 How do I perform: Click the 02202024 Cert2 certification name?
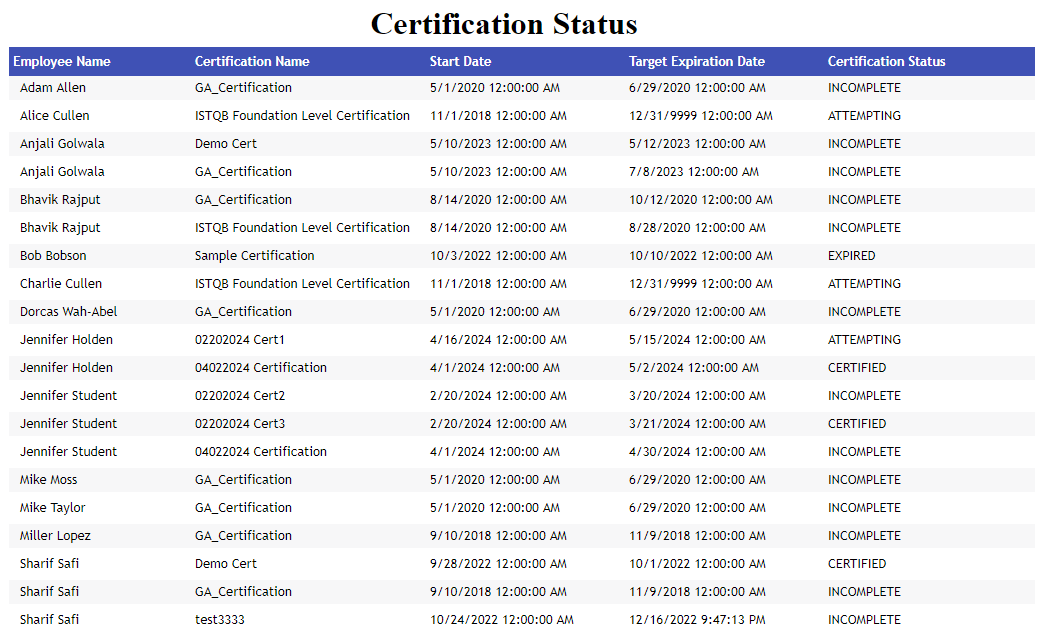pos(240,396)
